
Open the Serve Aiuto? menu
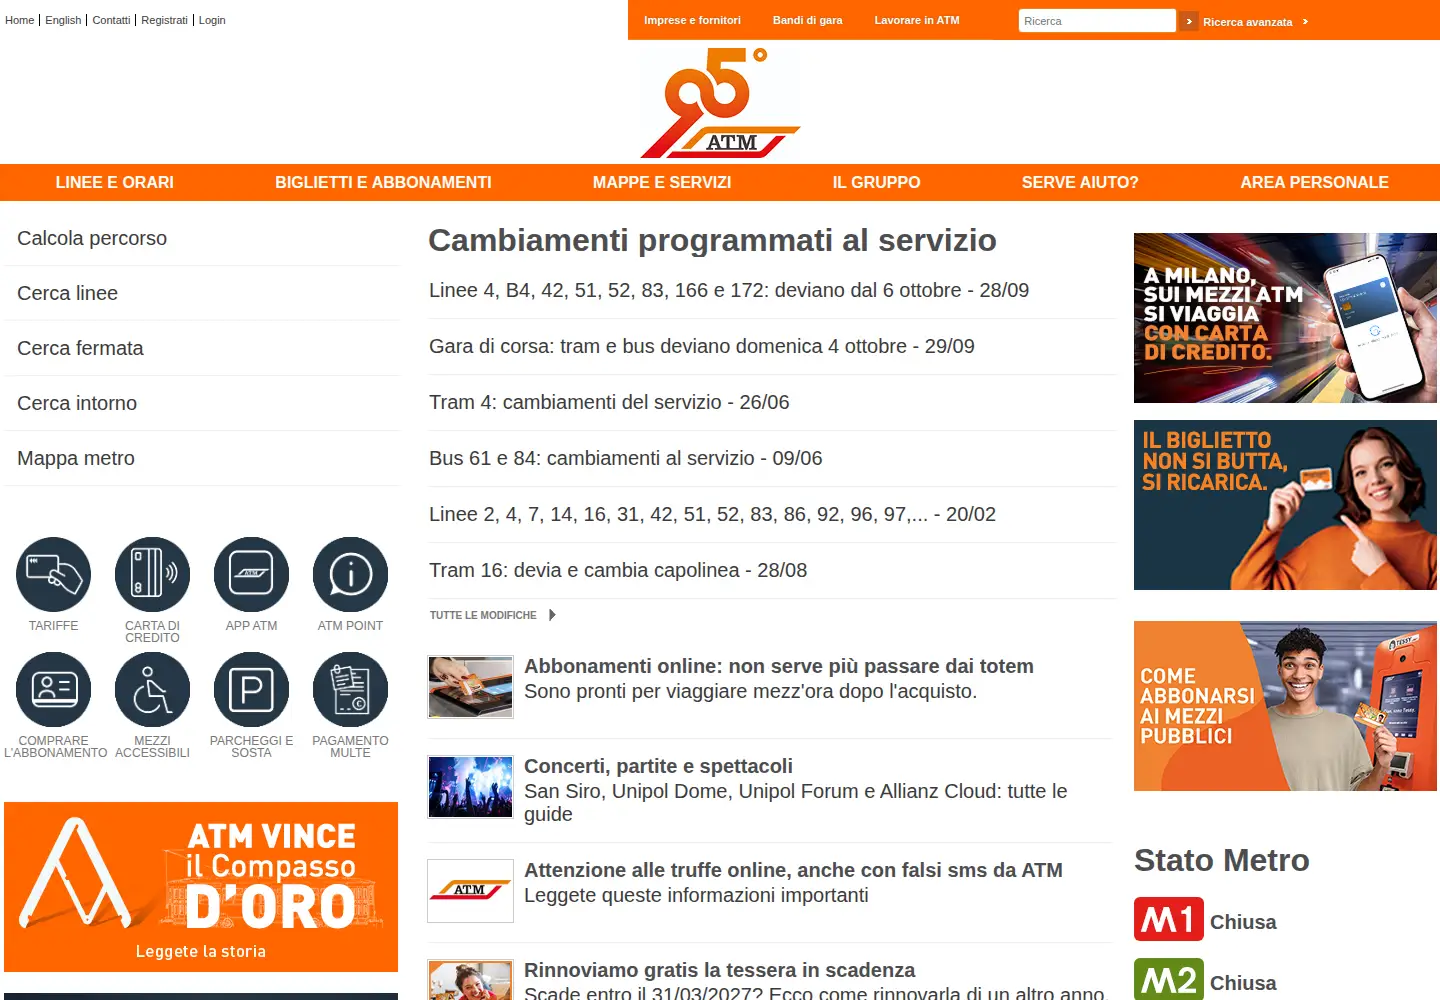click(1080, 182)
